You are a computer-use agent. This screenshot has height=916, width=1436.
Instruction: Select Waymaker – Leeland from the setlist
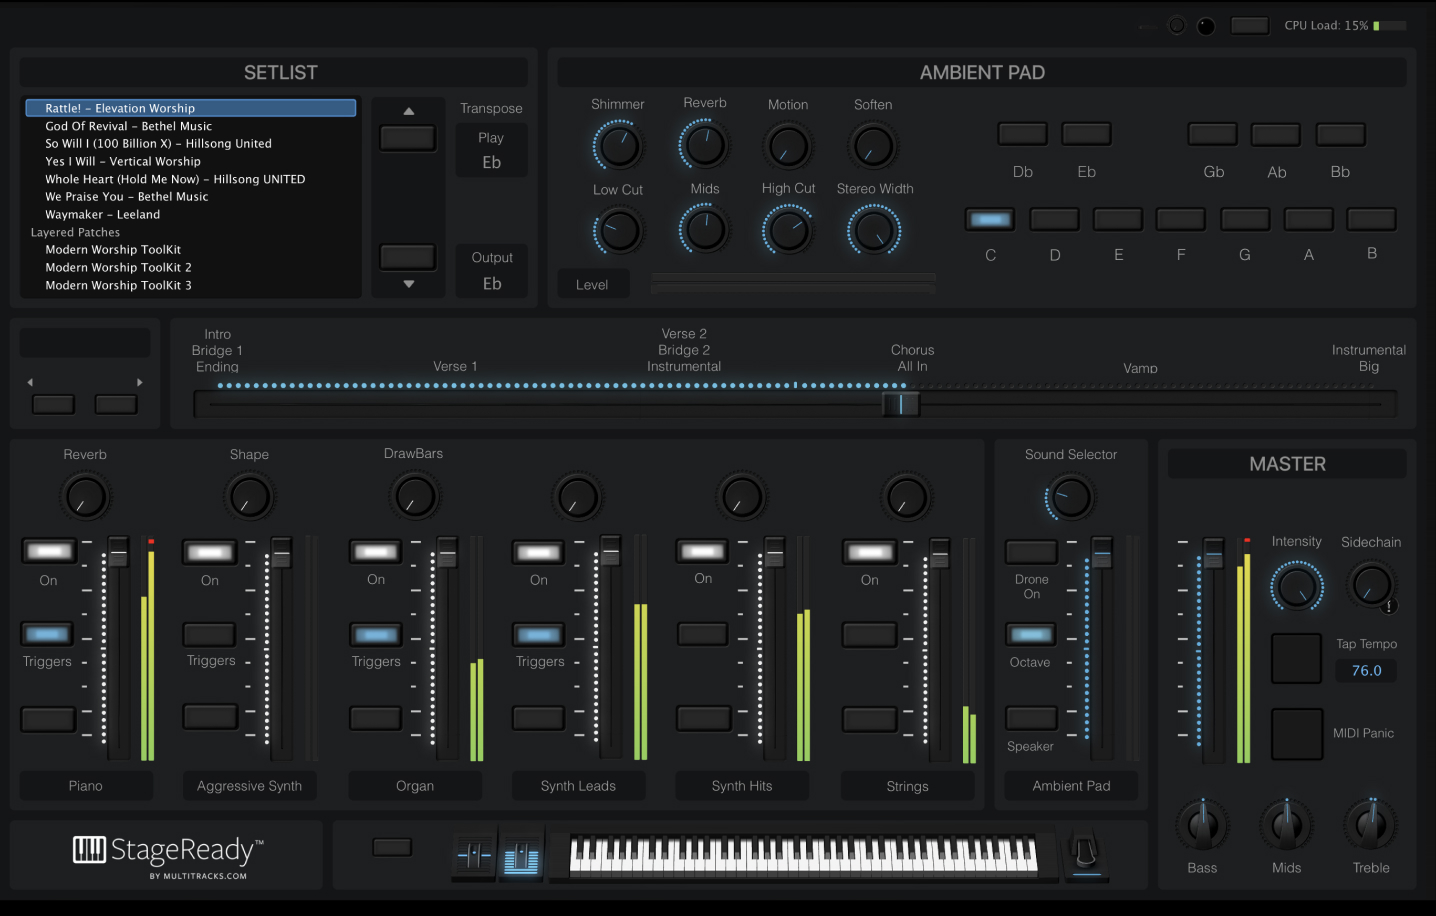click(102, 214)
